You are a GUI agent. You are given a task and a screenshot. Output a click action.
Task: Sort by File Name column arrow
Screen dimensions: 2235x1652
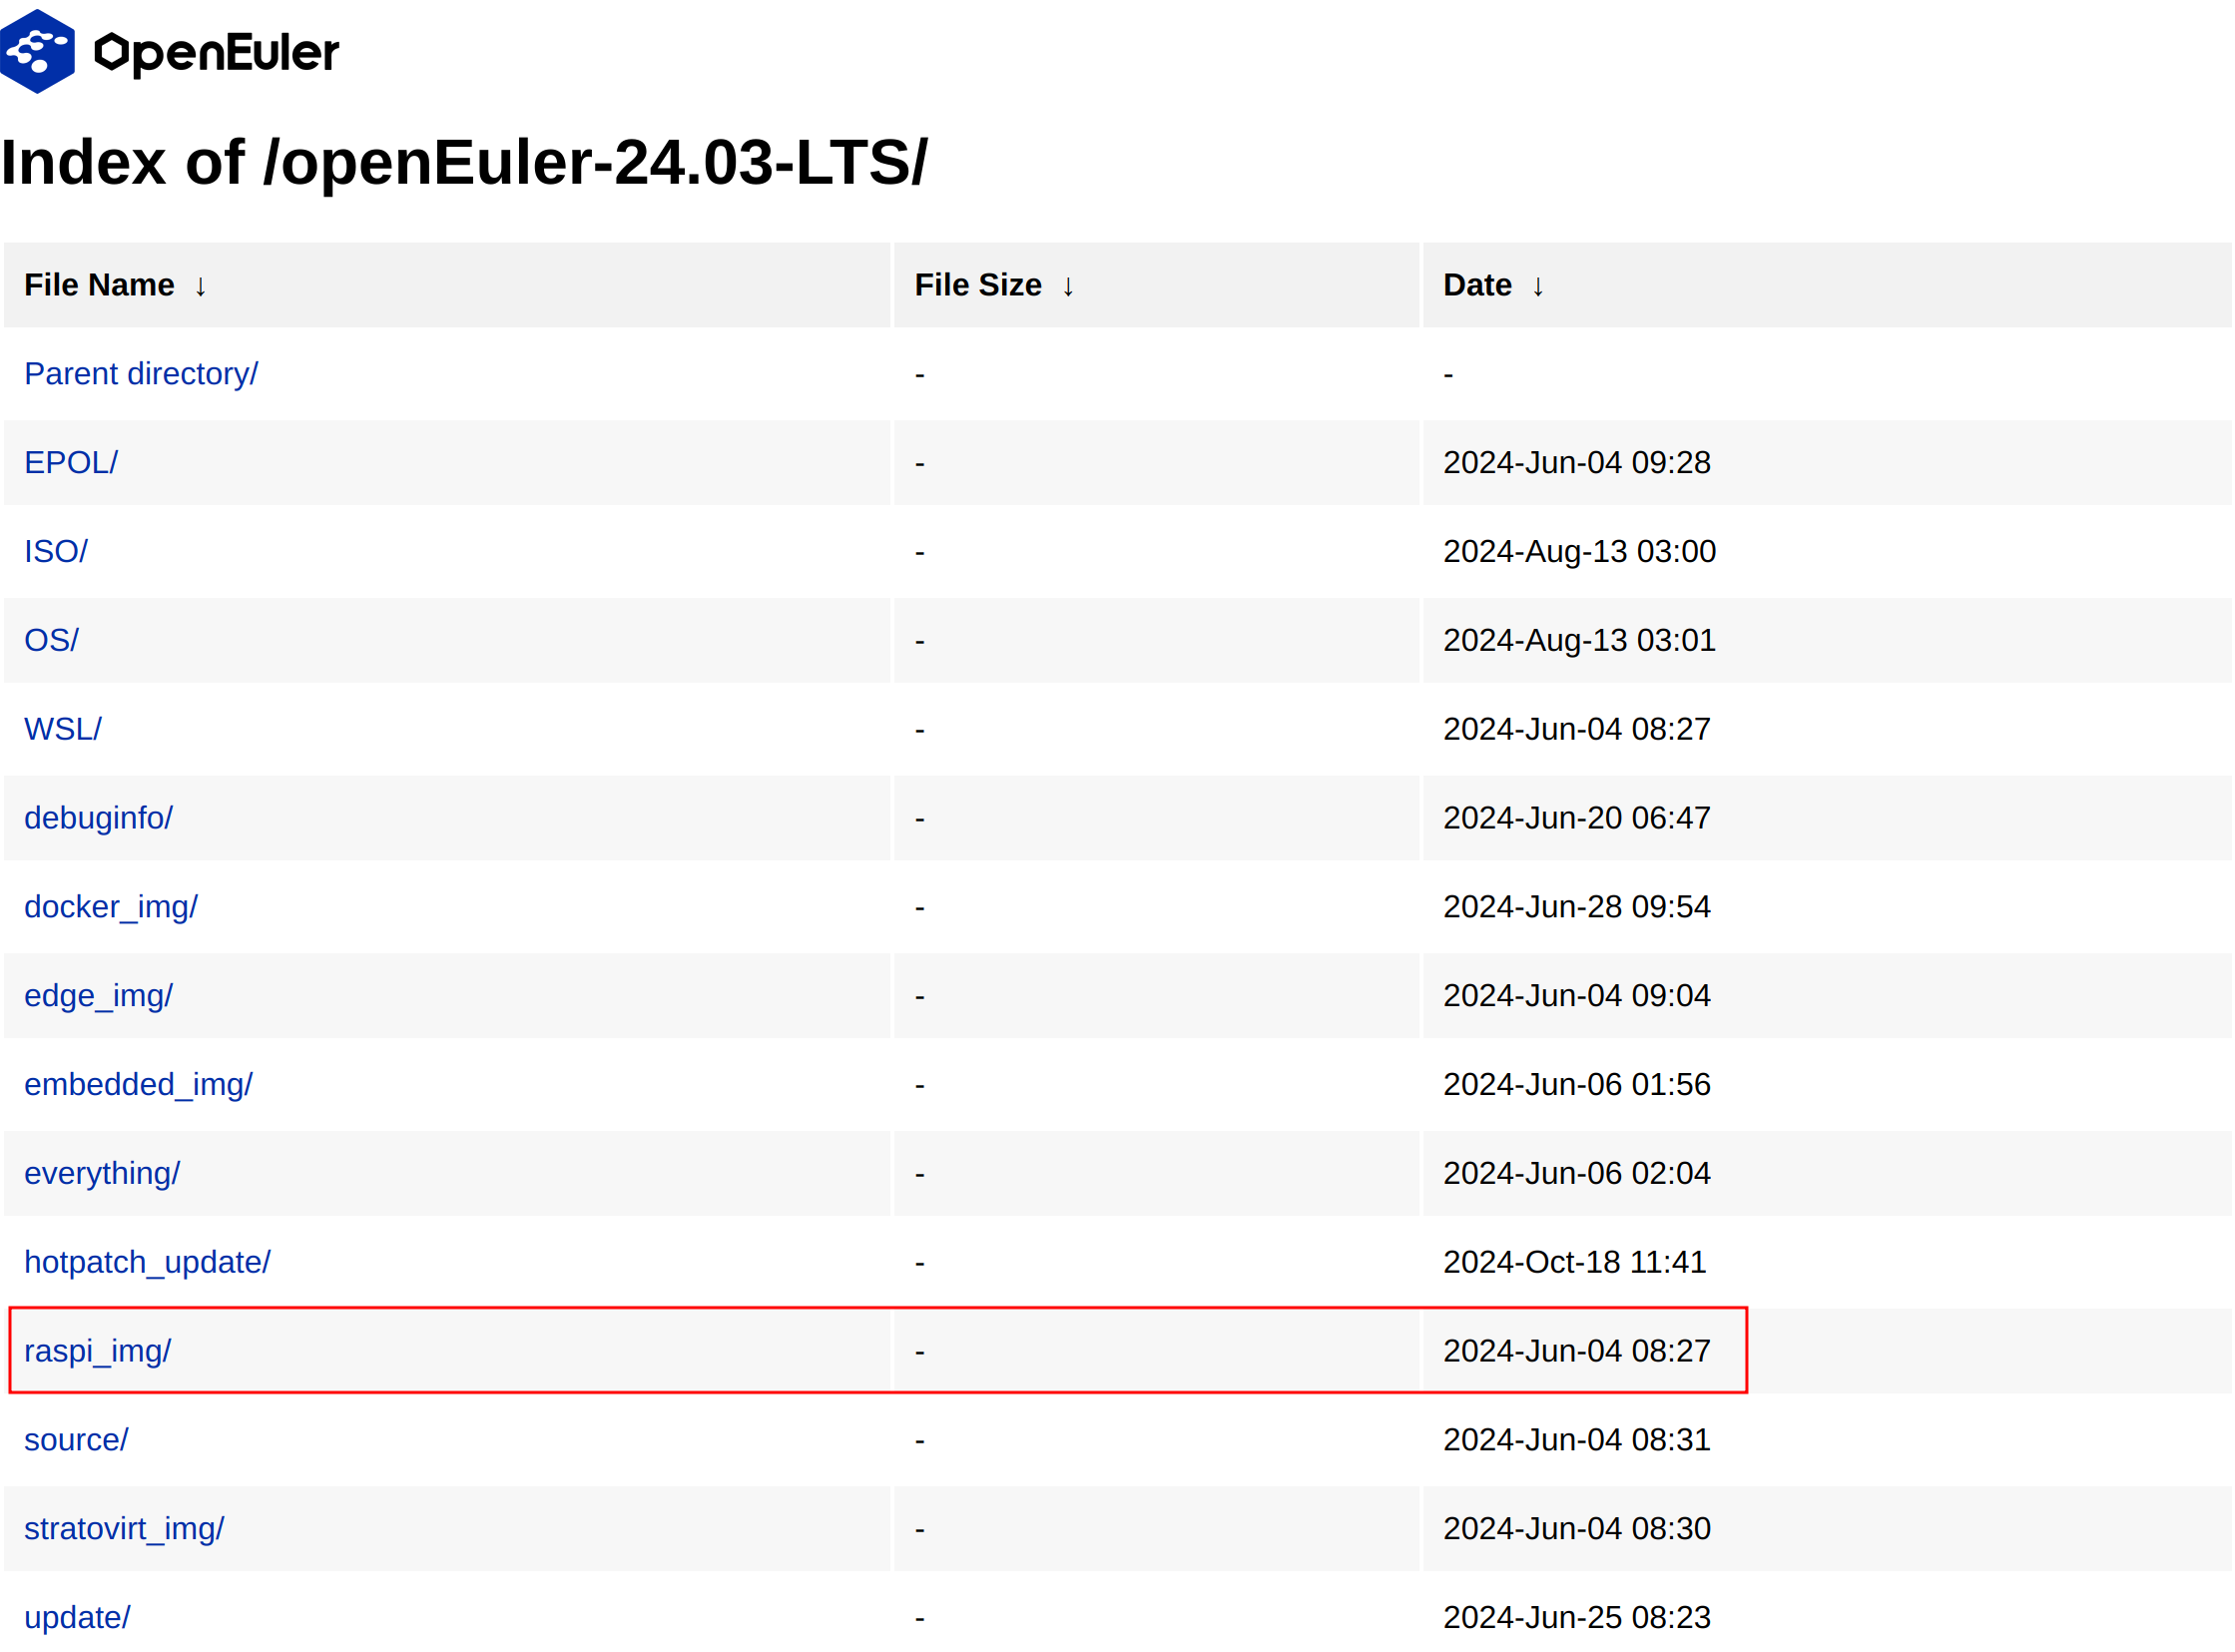(x=200, y=287)
